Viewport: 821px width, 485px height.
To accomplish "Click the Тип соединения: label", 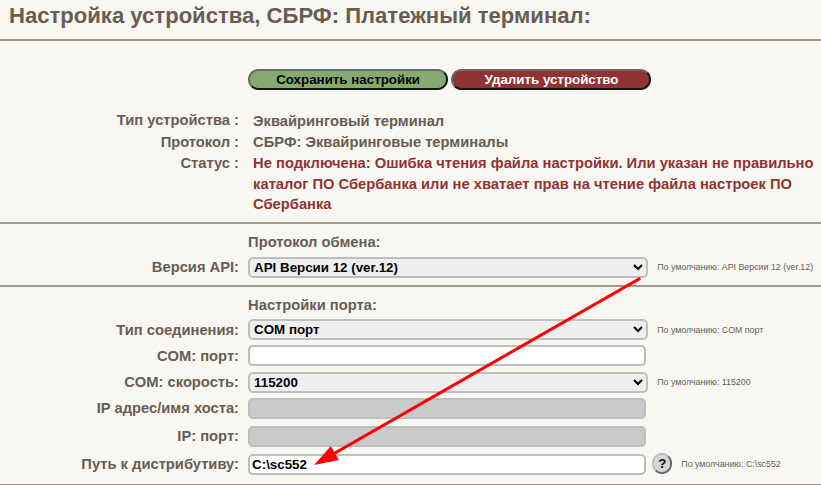I will coord(177,330).
